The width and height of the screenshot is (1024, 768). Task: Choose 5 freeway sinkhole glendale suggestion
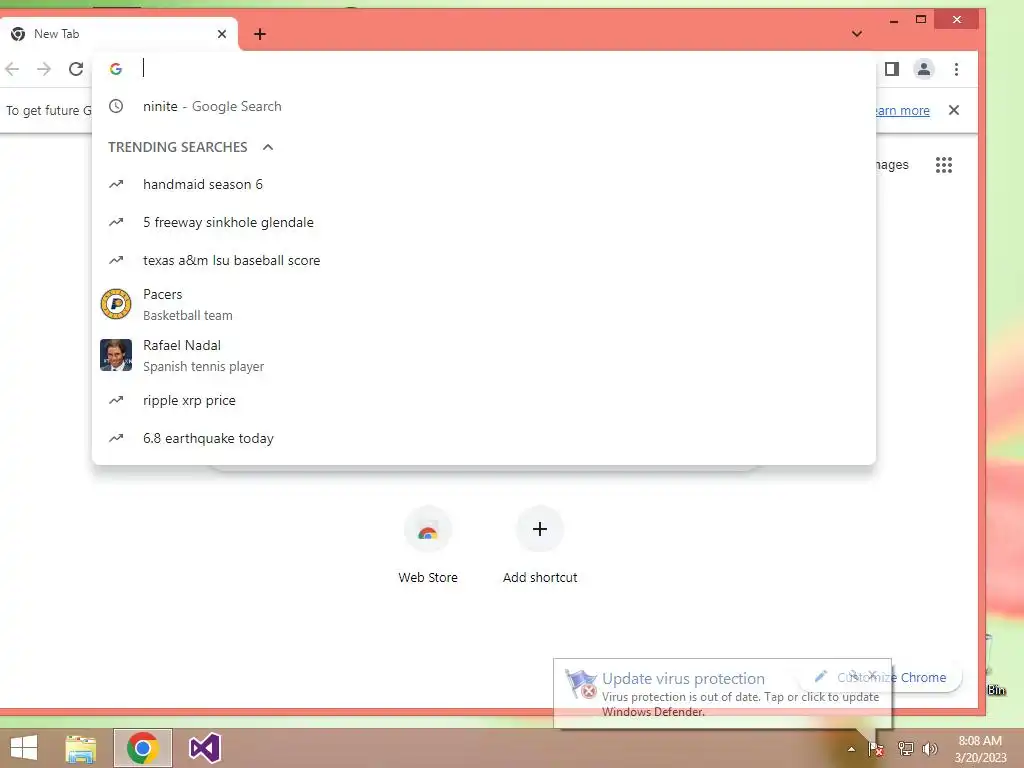[483, 222]
